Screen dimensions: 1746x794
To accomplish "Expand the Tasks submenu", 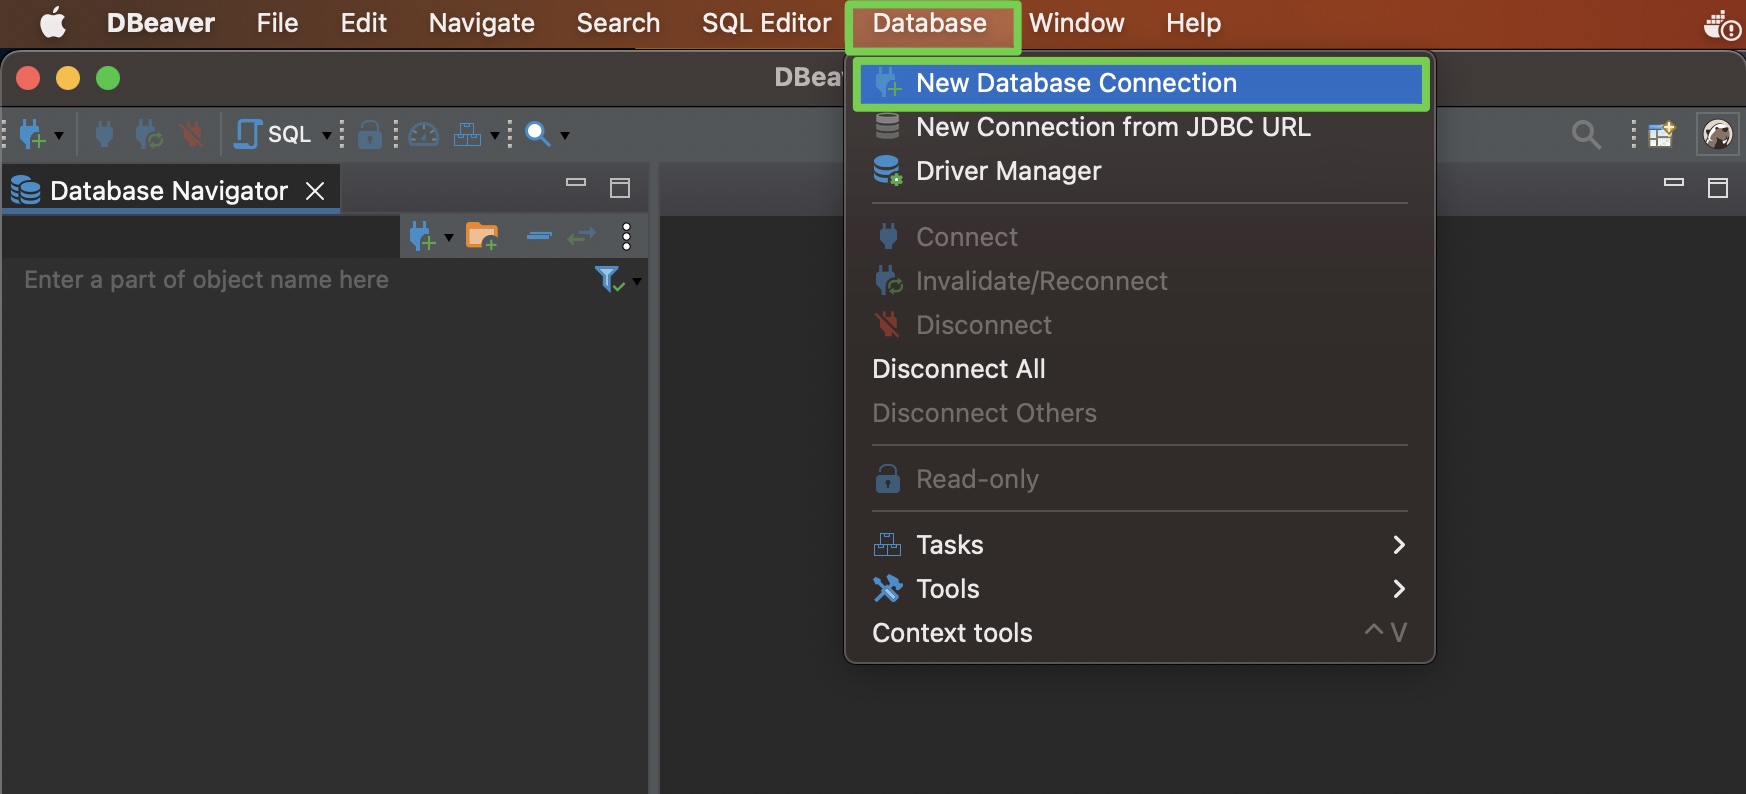I will (1140, 545).
